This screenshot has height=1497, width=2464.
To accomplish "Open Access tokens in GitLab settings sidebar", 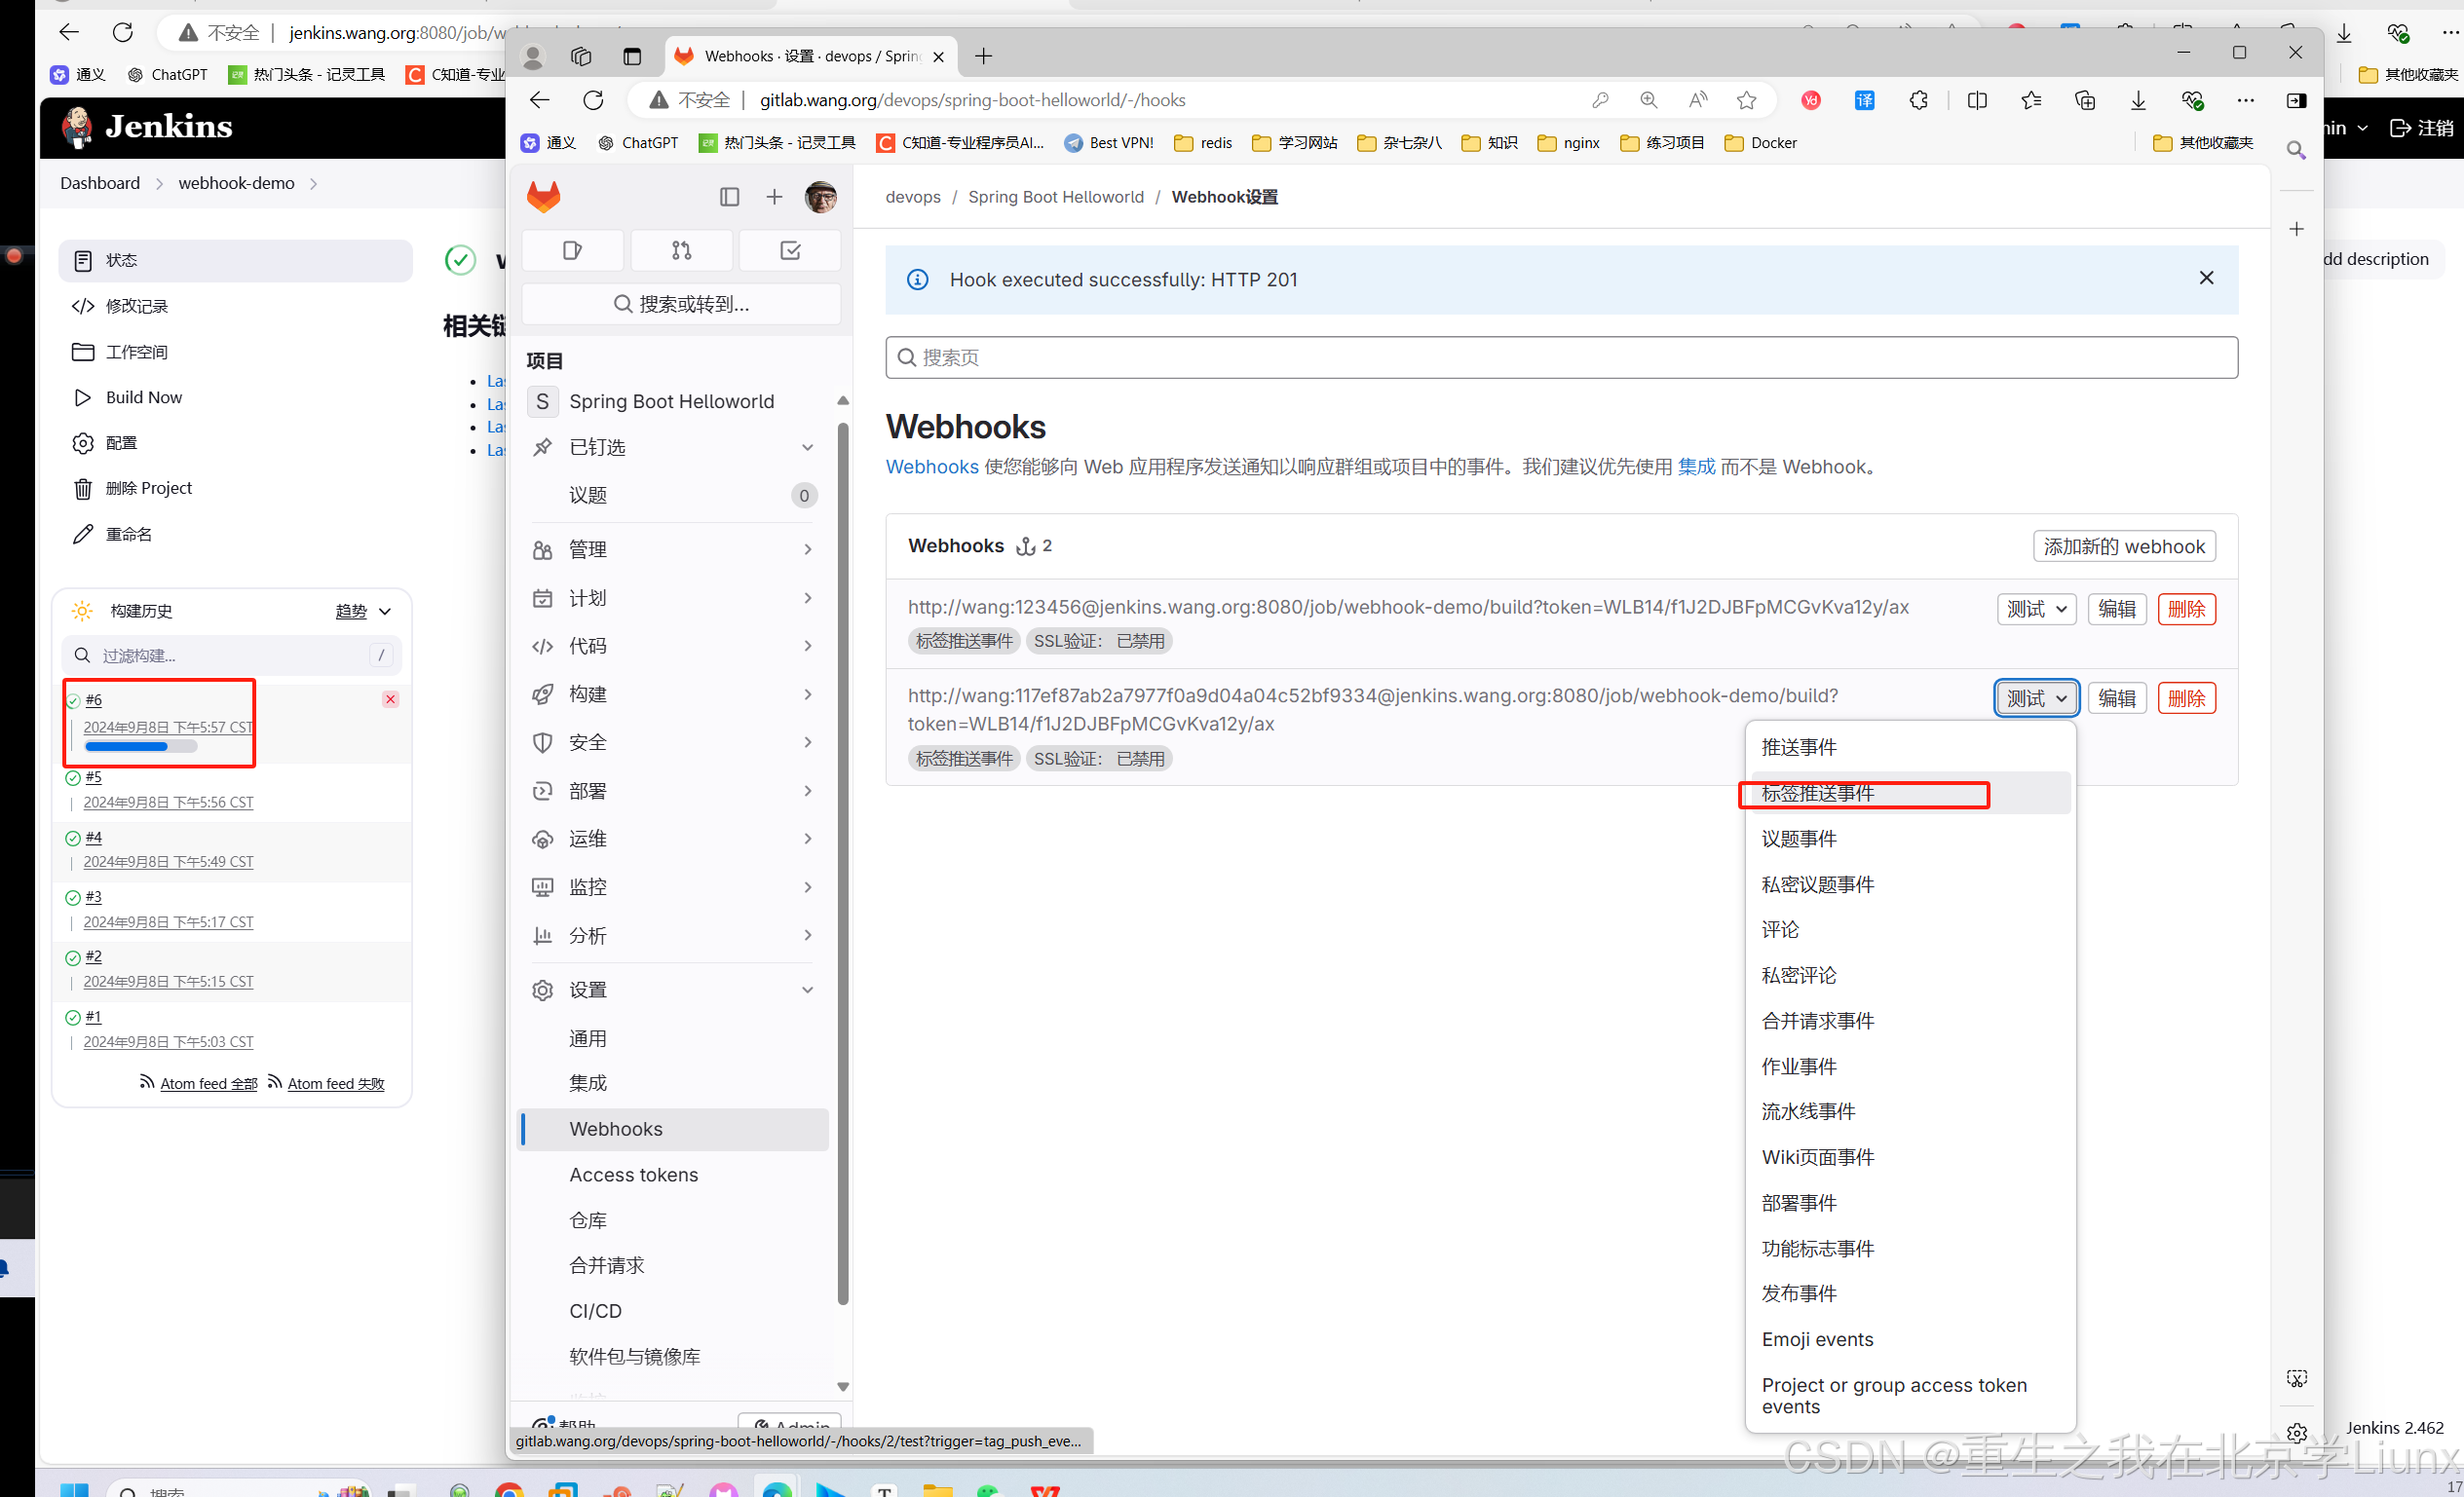I will pos(674,1174).
